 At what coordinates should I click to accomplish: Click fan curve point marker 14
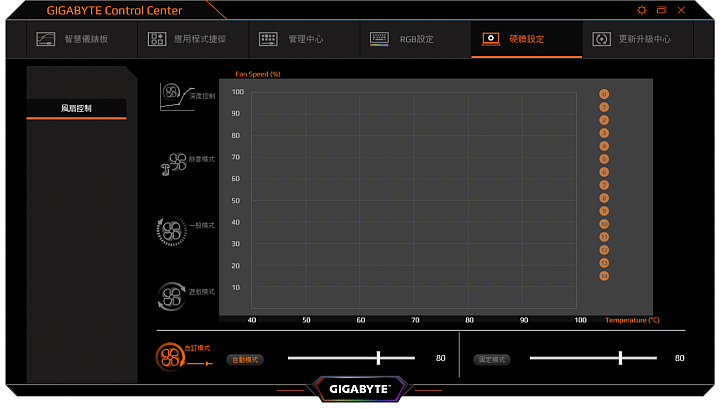pos(604,276)
